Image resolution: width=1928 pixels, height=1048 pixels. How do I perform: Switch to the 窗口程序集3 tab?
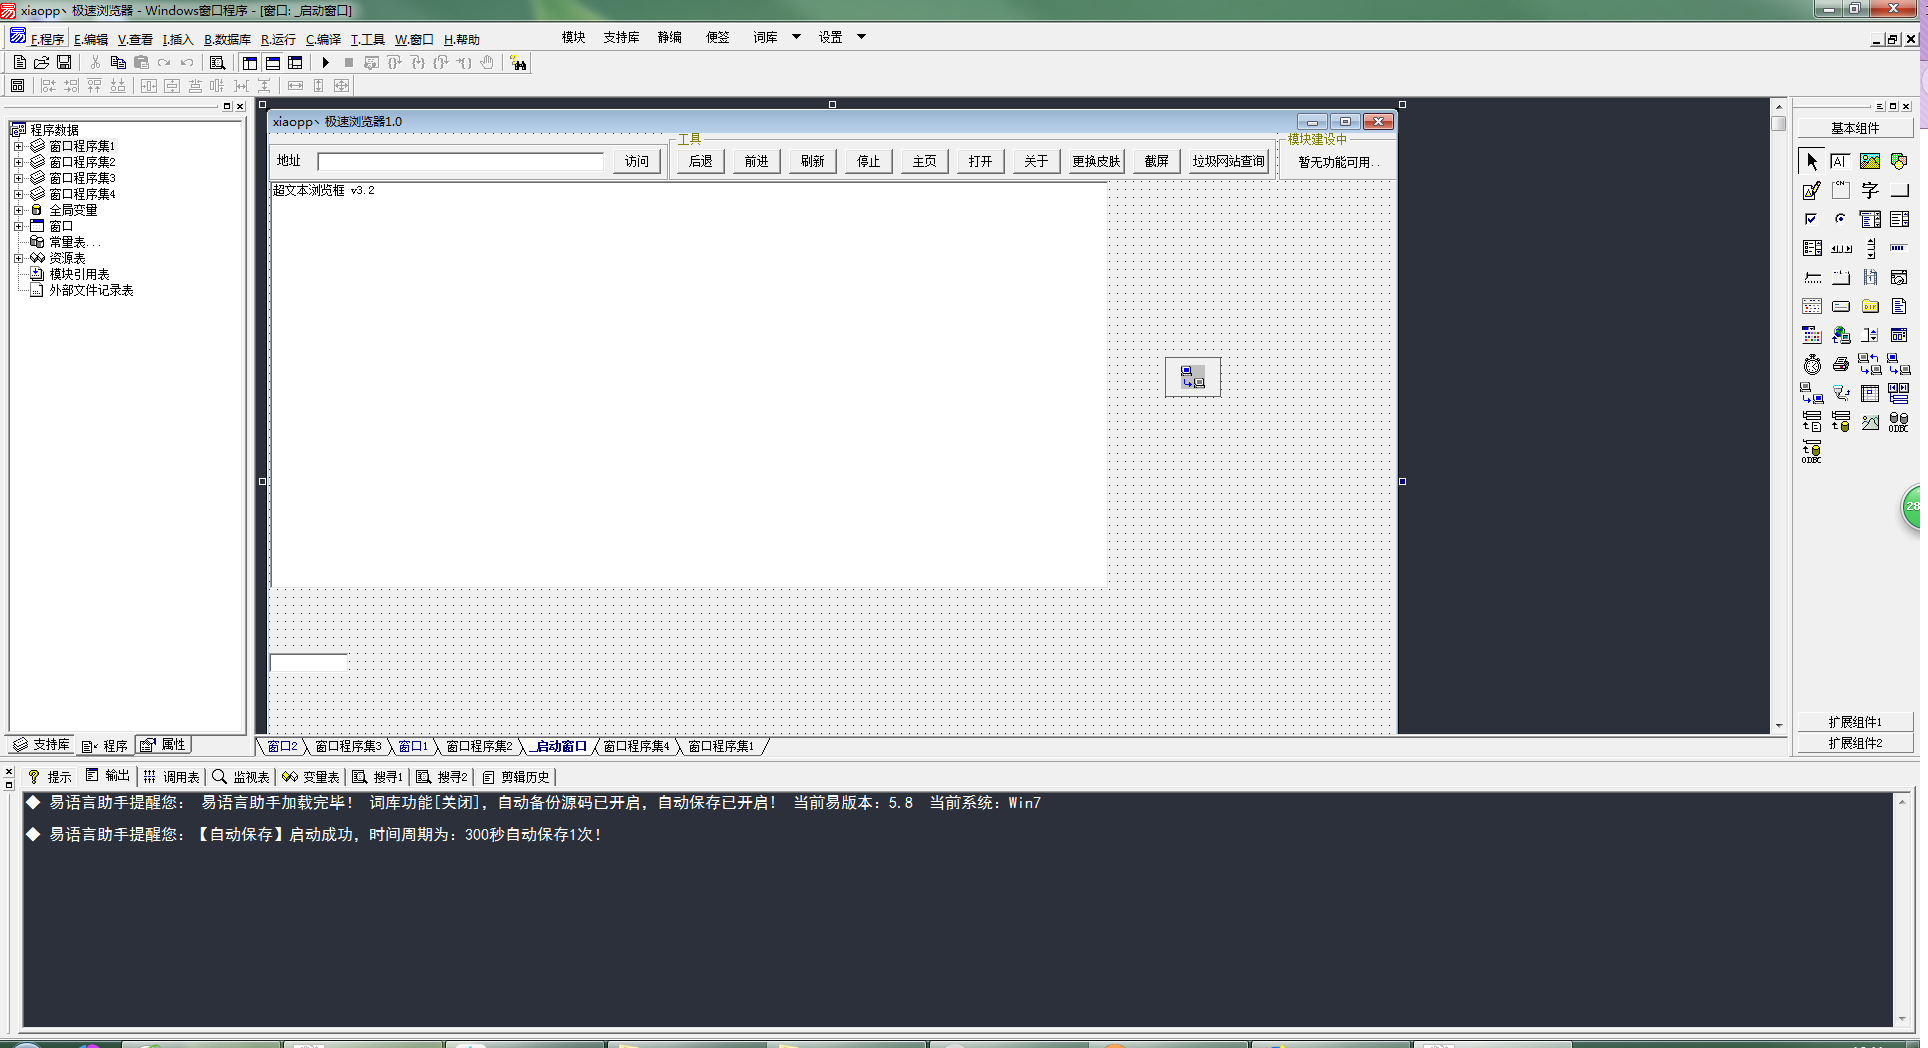[348, 747]
